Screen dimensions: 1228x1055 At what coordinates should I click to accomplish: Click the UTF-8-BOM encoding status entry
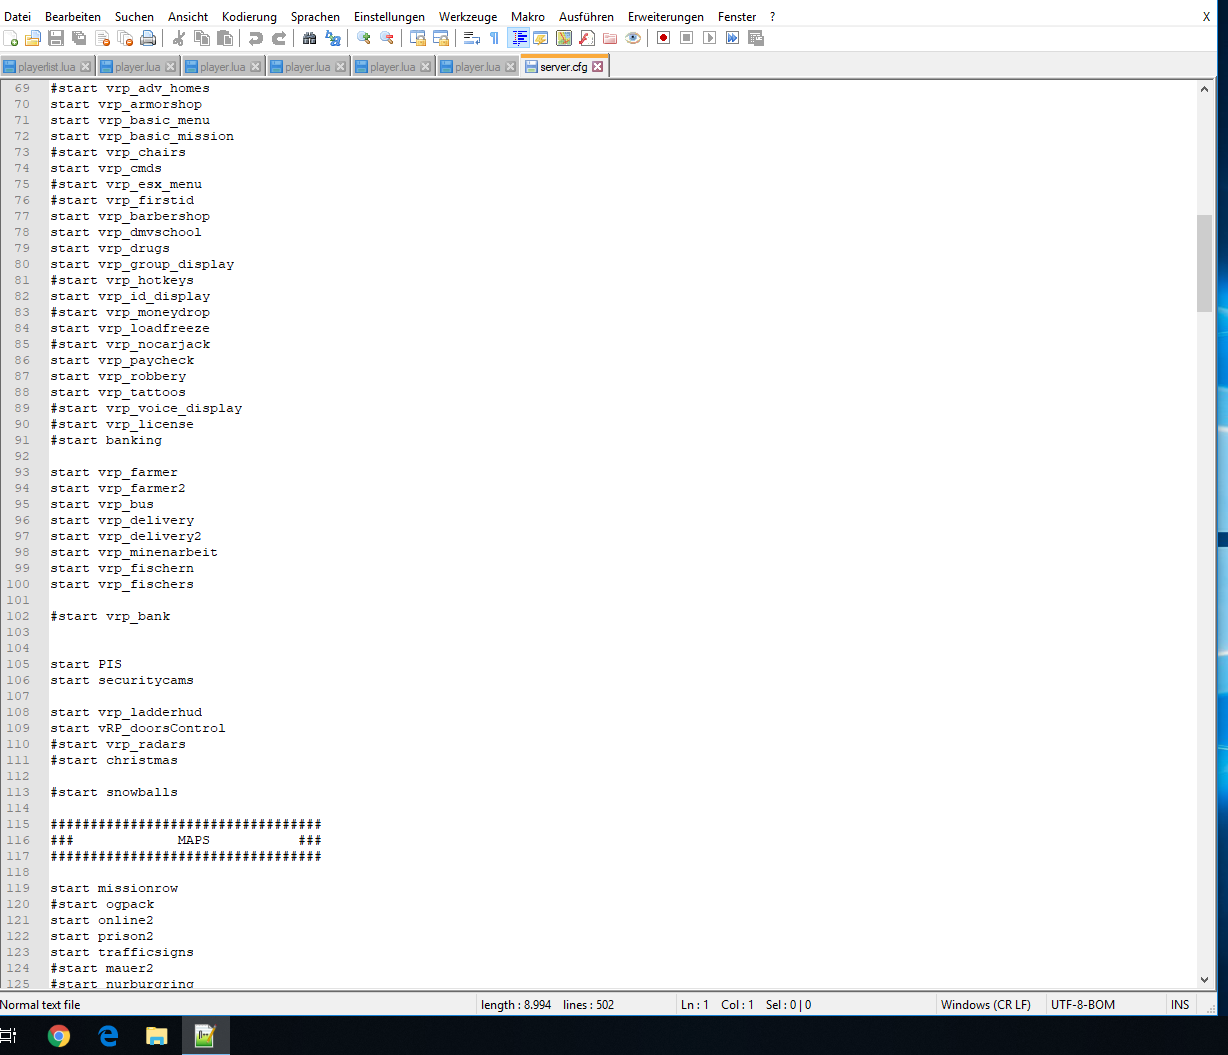1083,1004
